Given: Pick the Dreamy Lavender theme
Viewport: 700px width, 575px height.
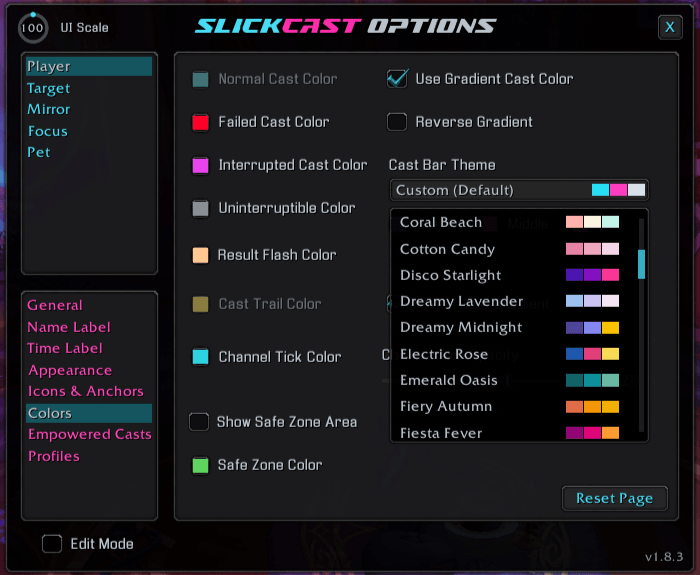Looking at the screenshot, I should pos(509,301).
